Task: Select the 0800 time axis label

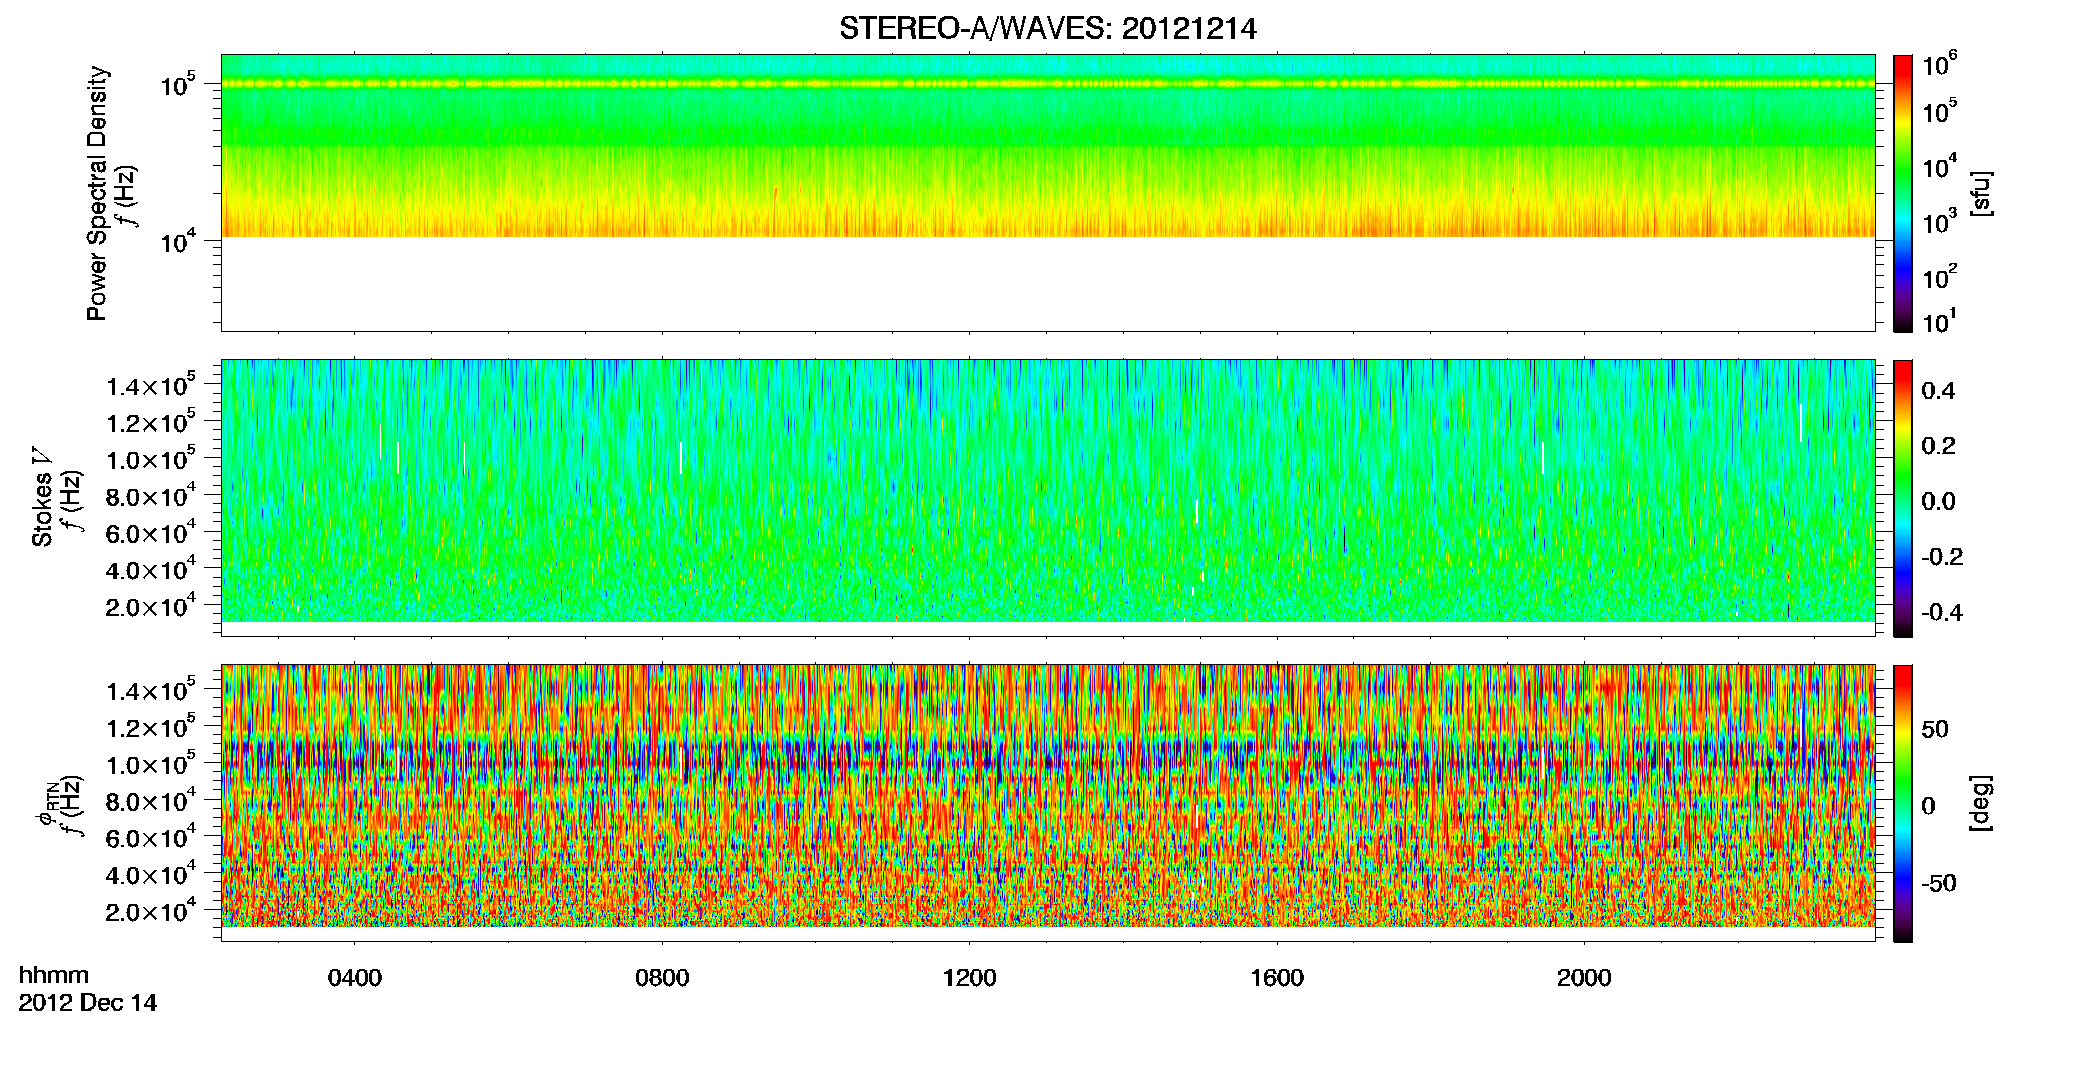Action: click(x=662, y=978)
